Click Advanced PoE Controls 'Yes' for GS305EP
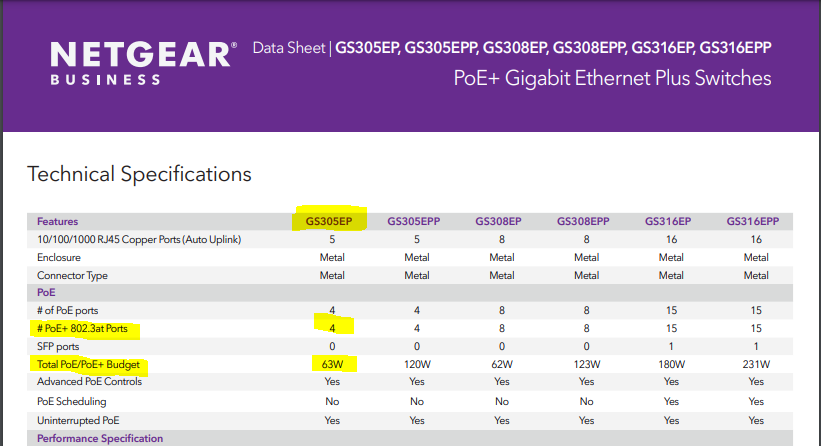 pyautogui.click(x=332, y=382)
